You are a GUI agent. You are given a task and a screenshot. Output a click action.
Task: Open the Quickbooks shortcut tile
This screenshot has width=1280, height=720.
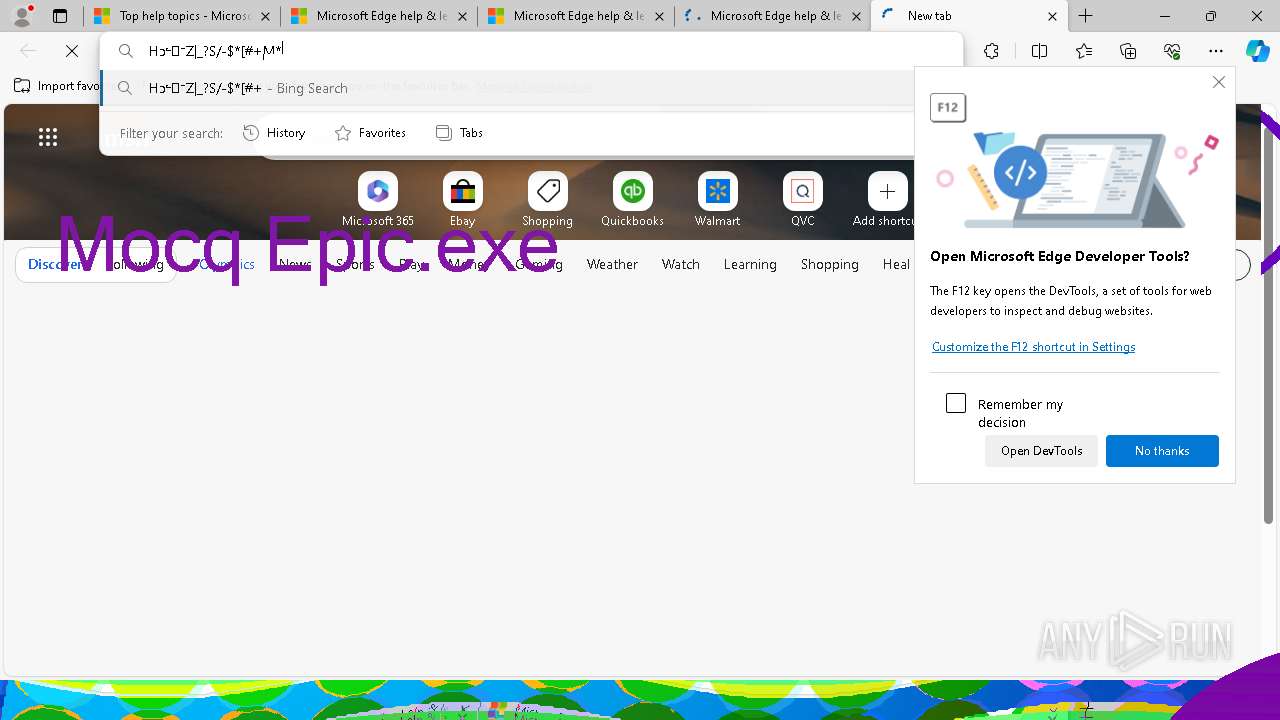[x=632, y=200]
